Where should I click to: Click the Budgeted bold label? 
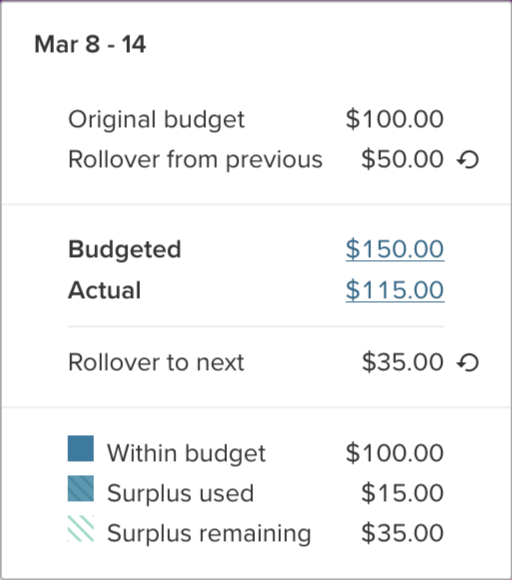coord(125,250)
